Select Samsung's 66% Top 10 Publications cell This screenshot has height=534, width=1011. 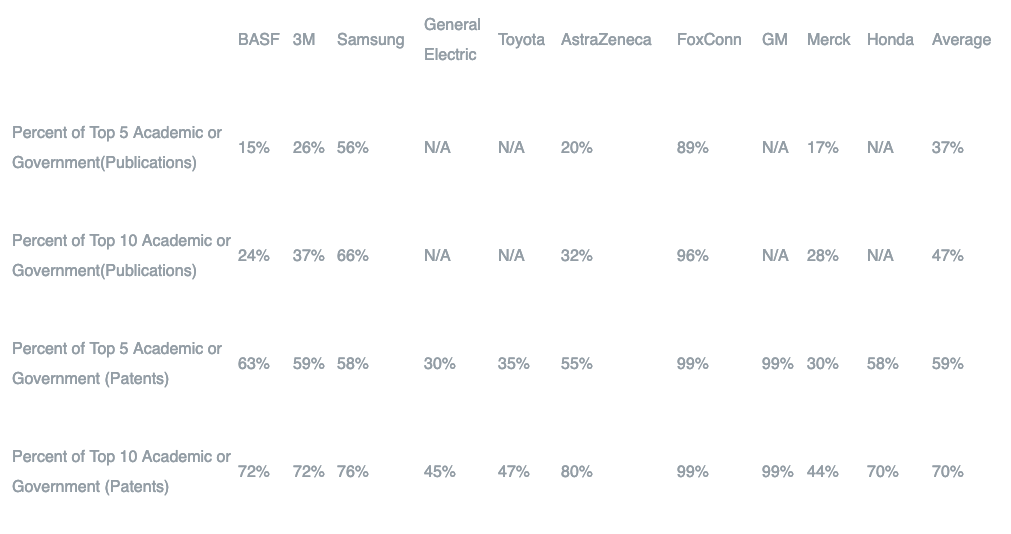pyautogui.click(x=353, y=255)
